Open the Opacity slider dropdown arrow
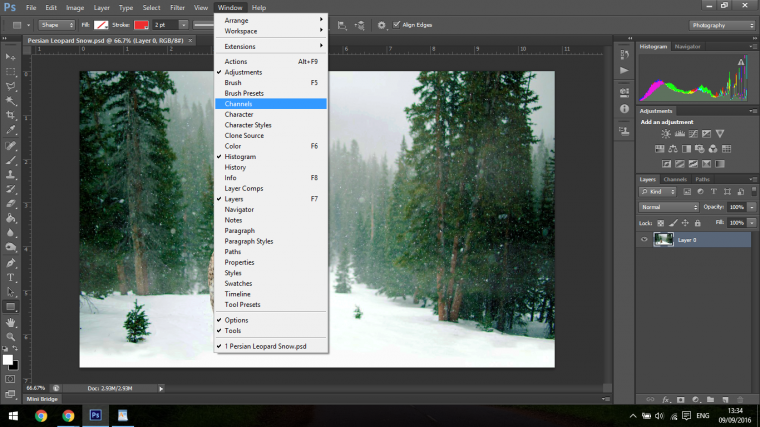Viewport: 760px width, 427px height. point(752,207)
